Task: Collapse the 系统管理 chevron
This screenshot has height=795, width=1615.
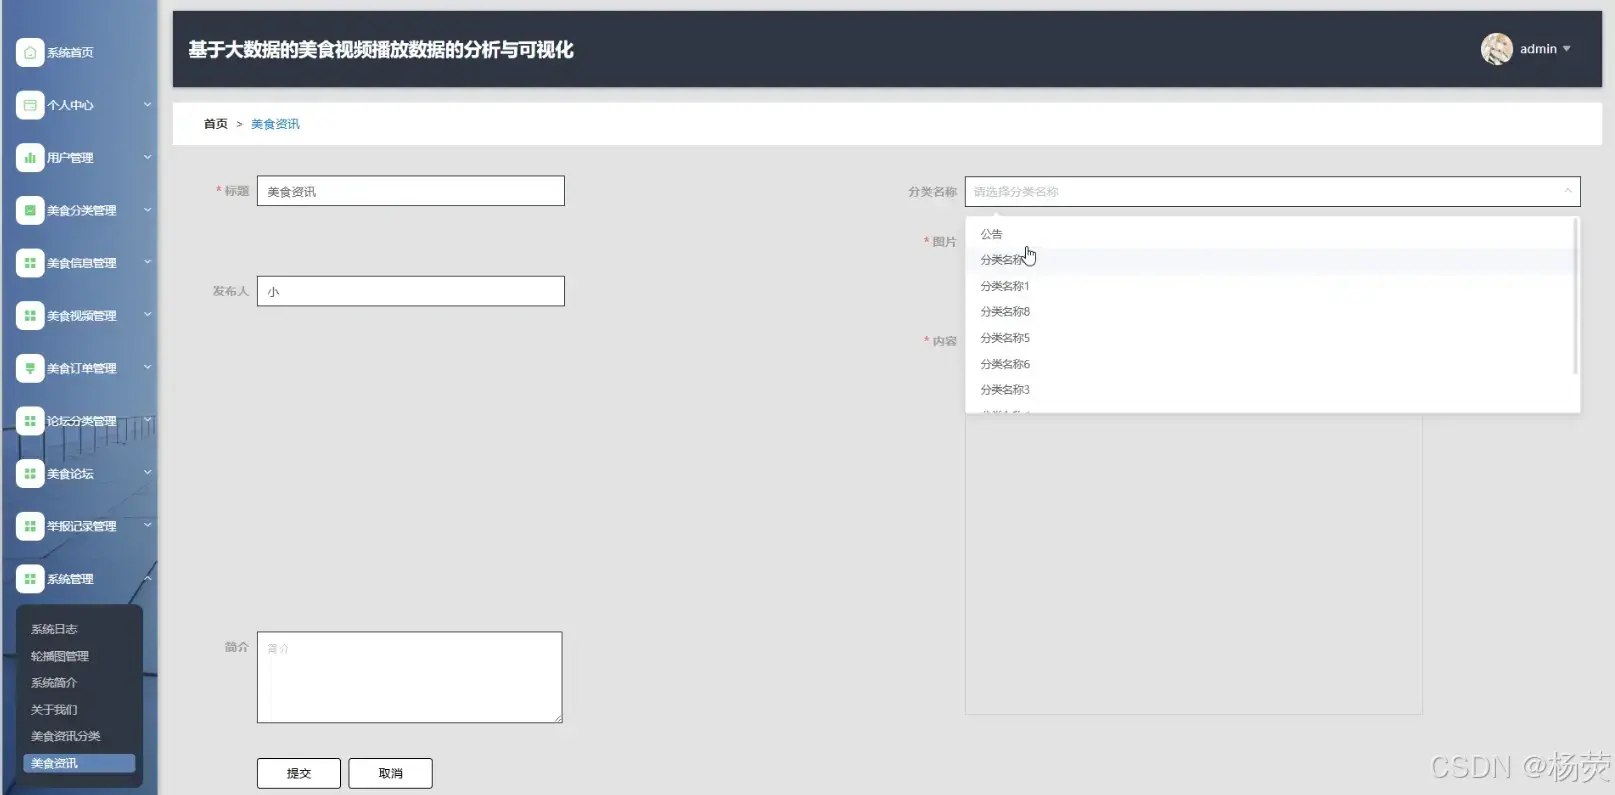Action: pyautogui.click(x=147, y=578)
